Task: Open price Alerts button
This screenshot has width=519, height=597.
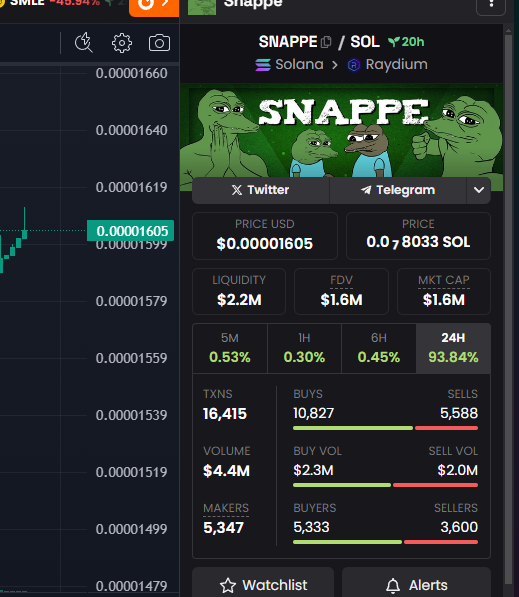Action: (416, 584)
